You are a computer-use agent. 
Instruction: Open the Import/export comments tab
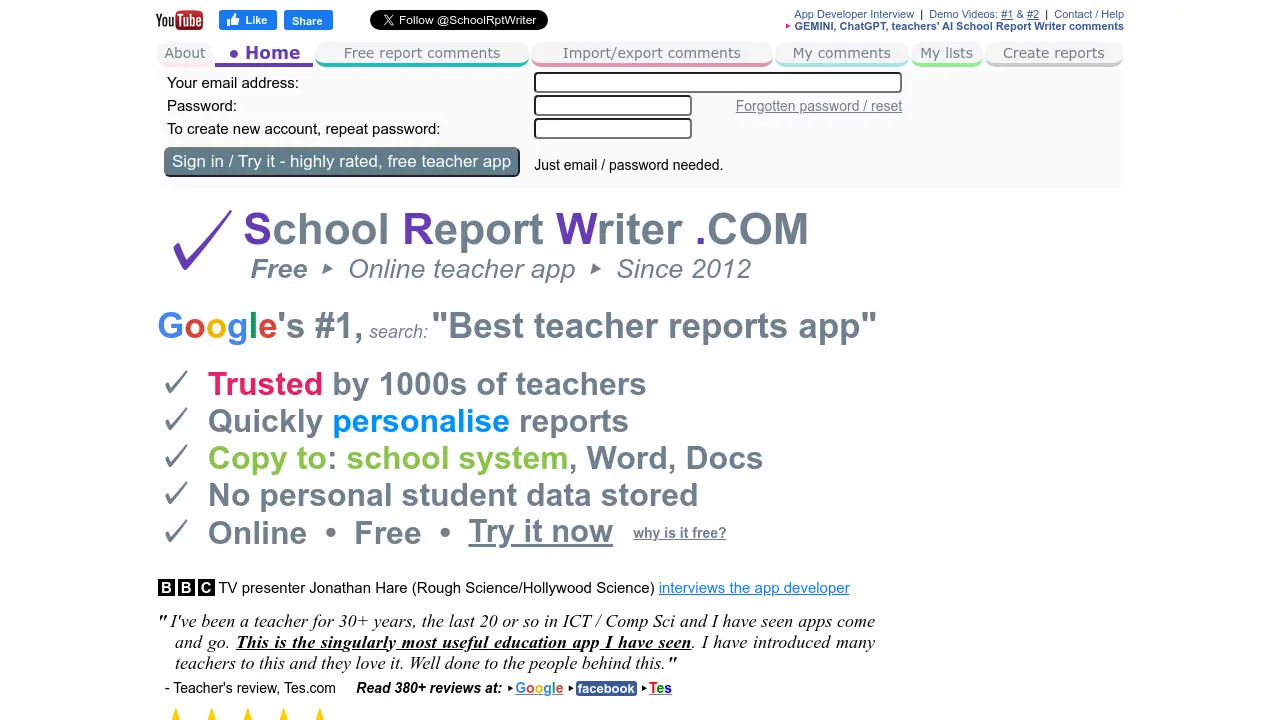[652, 53]
